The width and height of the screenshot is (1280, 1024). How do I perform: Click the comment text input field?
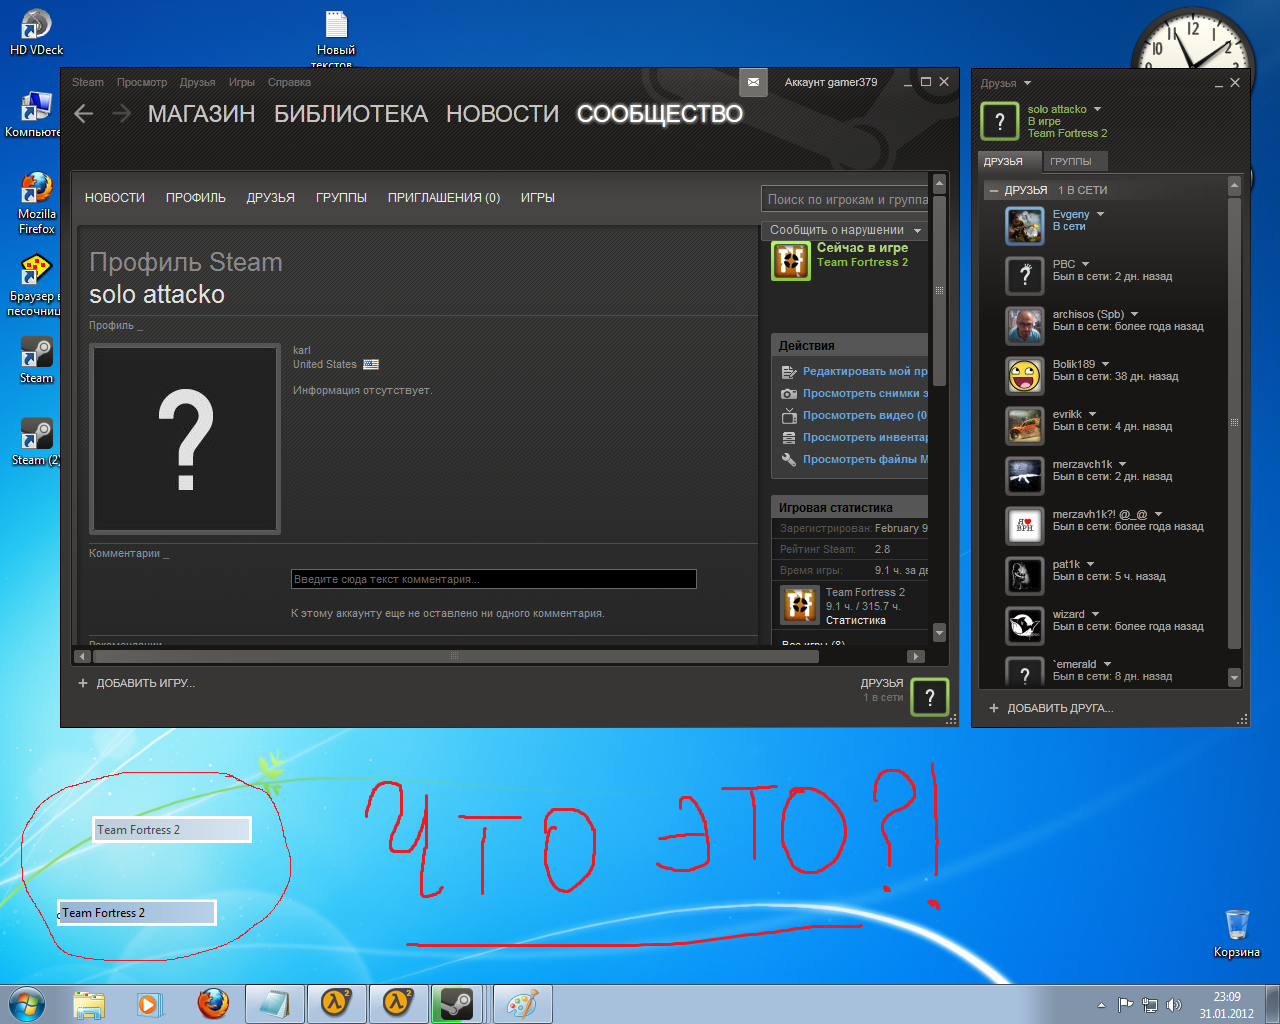[494, 579]
